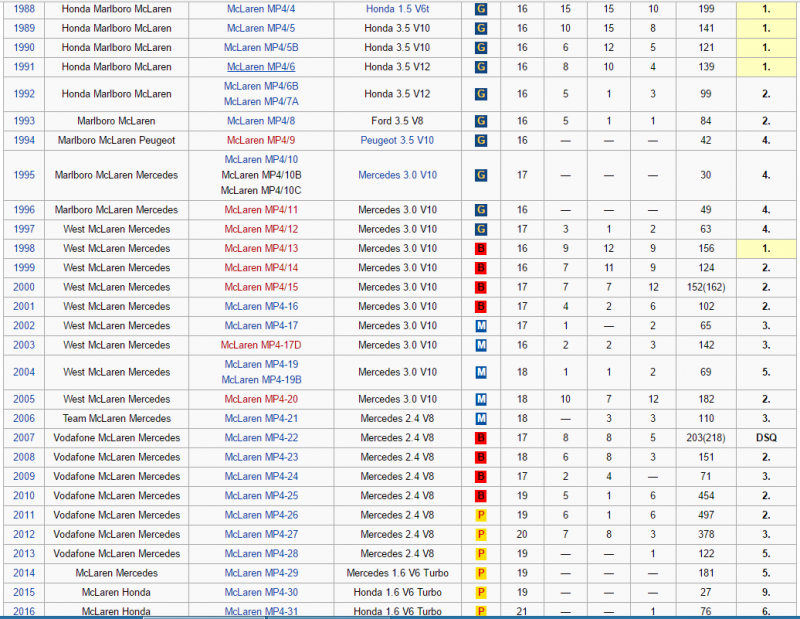The image size is (800, 619).
Task: Open the 1998 season link
Action: tap(24, 249)
